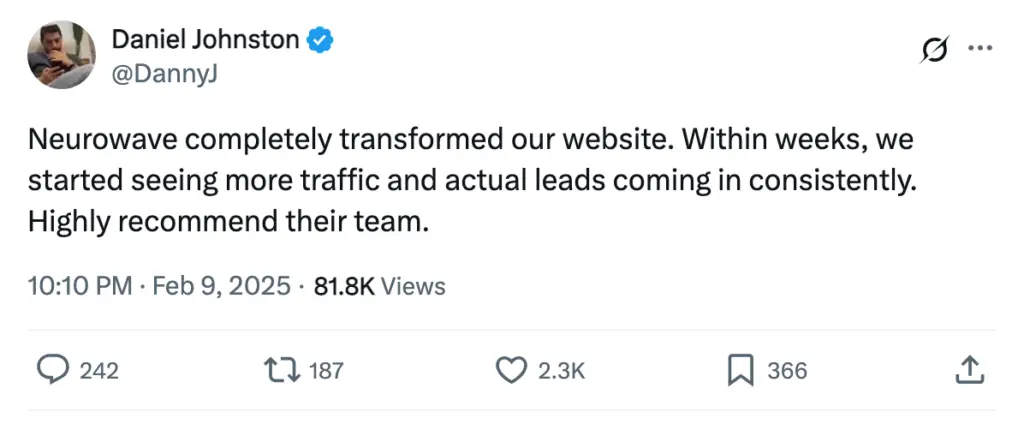Like the post with heart icon
The height and width of the screenshot is (430, 1024).
(511, 371)
